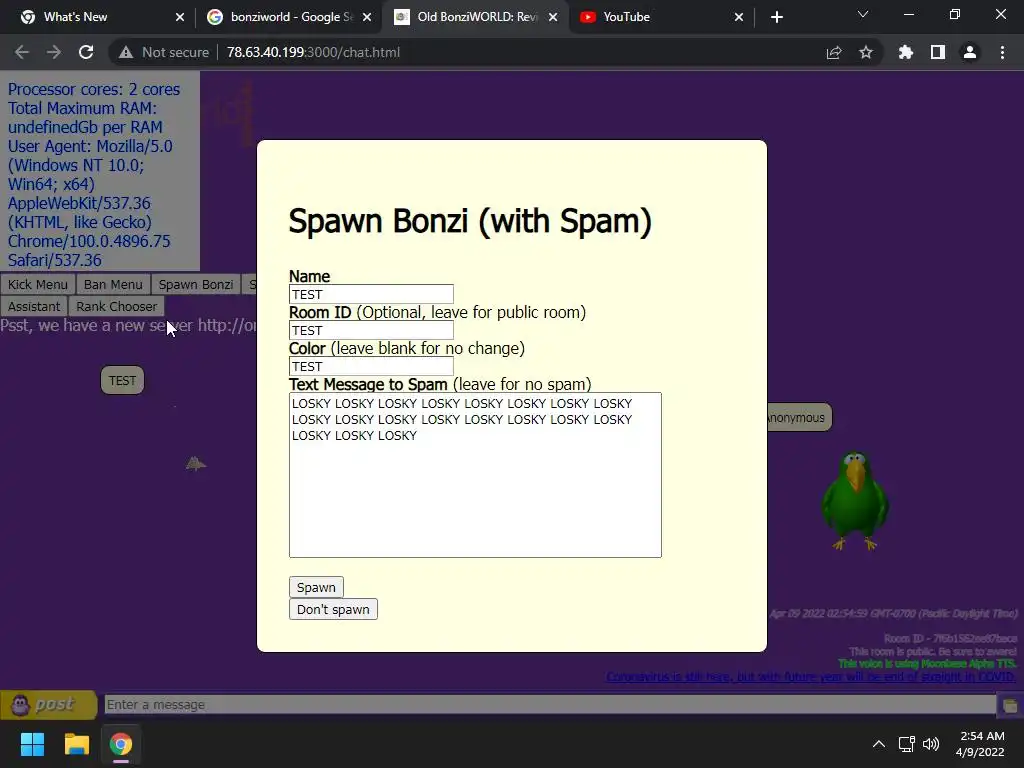Screen dimensions: 1024x768
Task: Click the Chrome taskbar icon
Action: pos(121,744)
